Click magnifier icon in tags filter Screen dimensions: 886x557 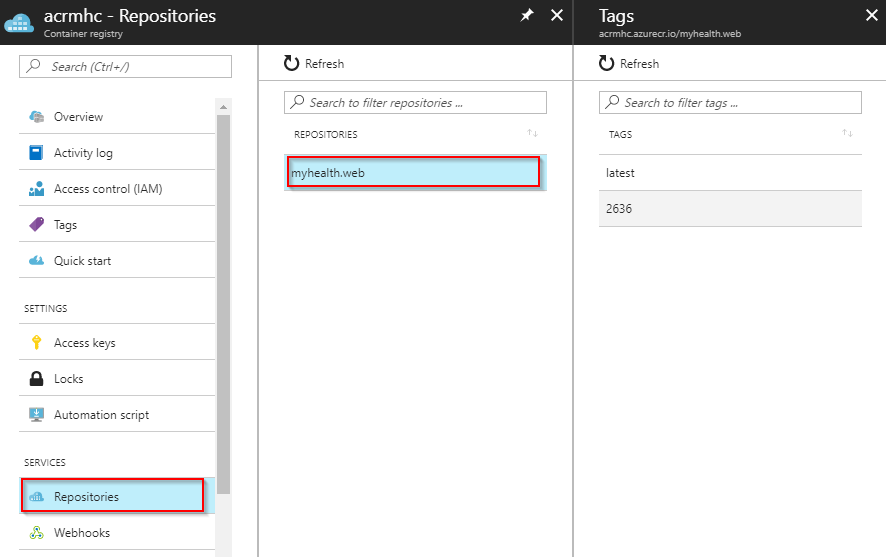click(612, 102)
